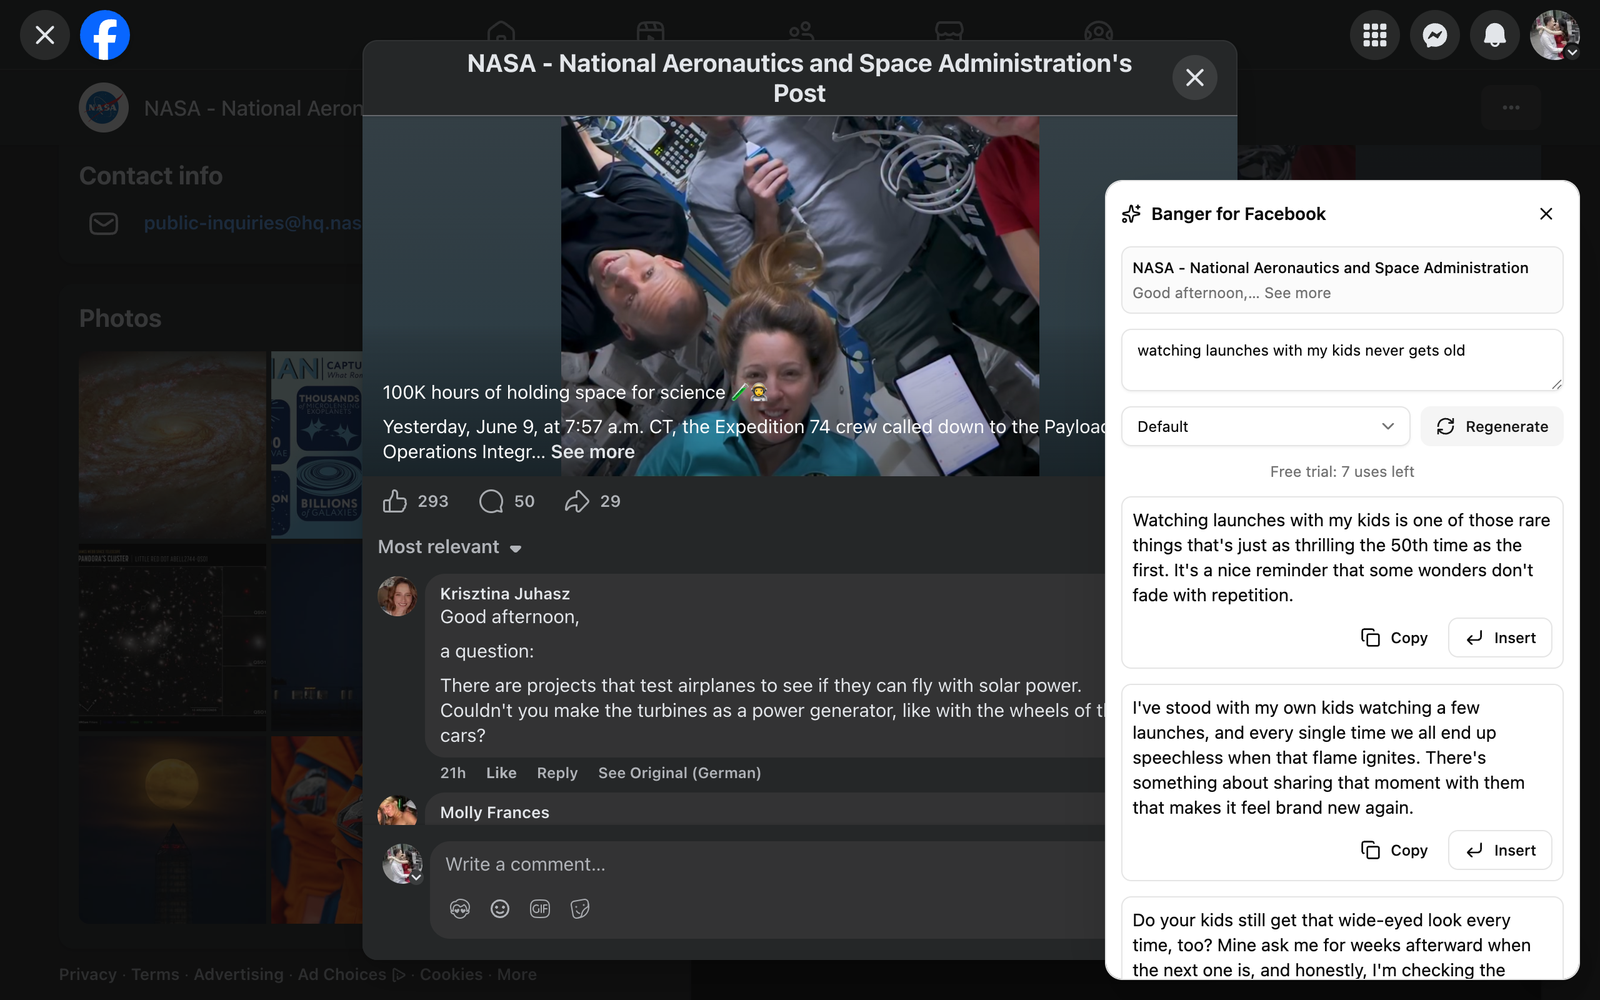Open the GIF picker in comment box
Screen dimensions: 1600x1000
(540, 908)
